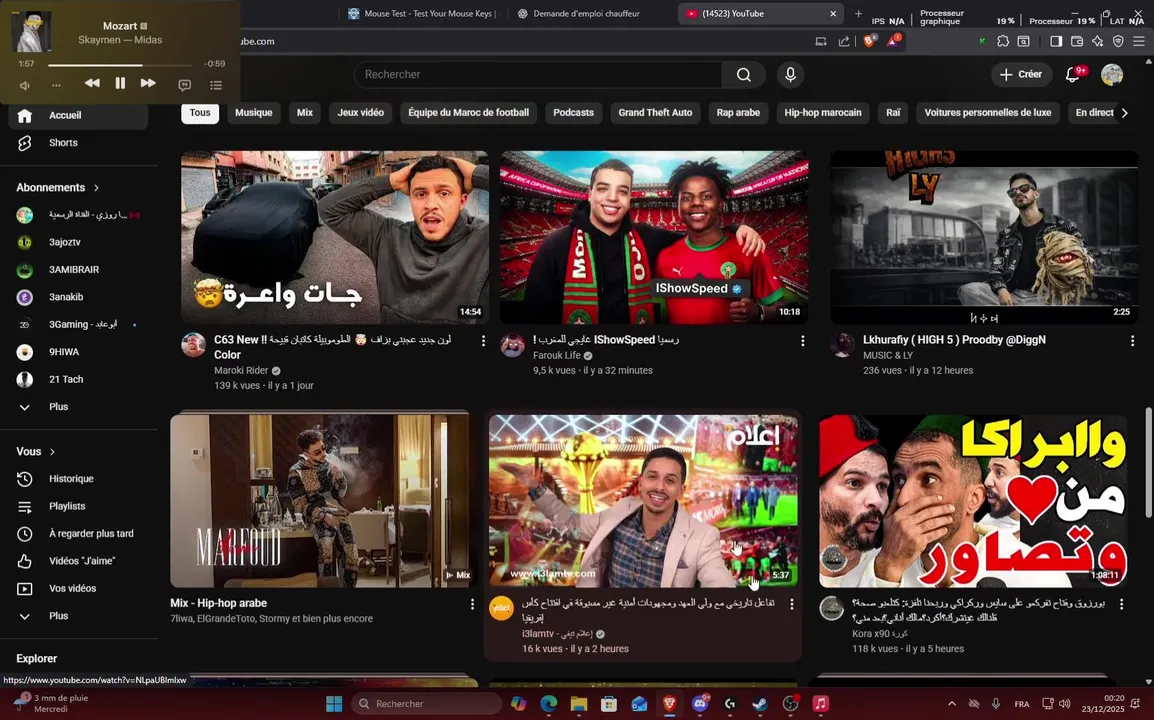Open options for Kora x90 video

[x=1121, y=604]
